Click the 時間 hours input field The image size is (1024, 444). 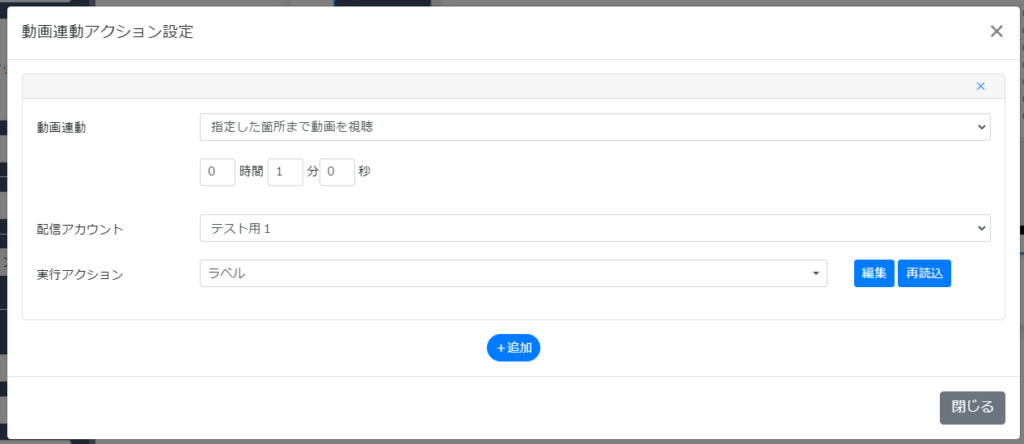coord(217,172)
